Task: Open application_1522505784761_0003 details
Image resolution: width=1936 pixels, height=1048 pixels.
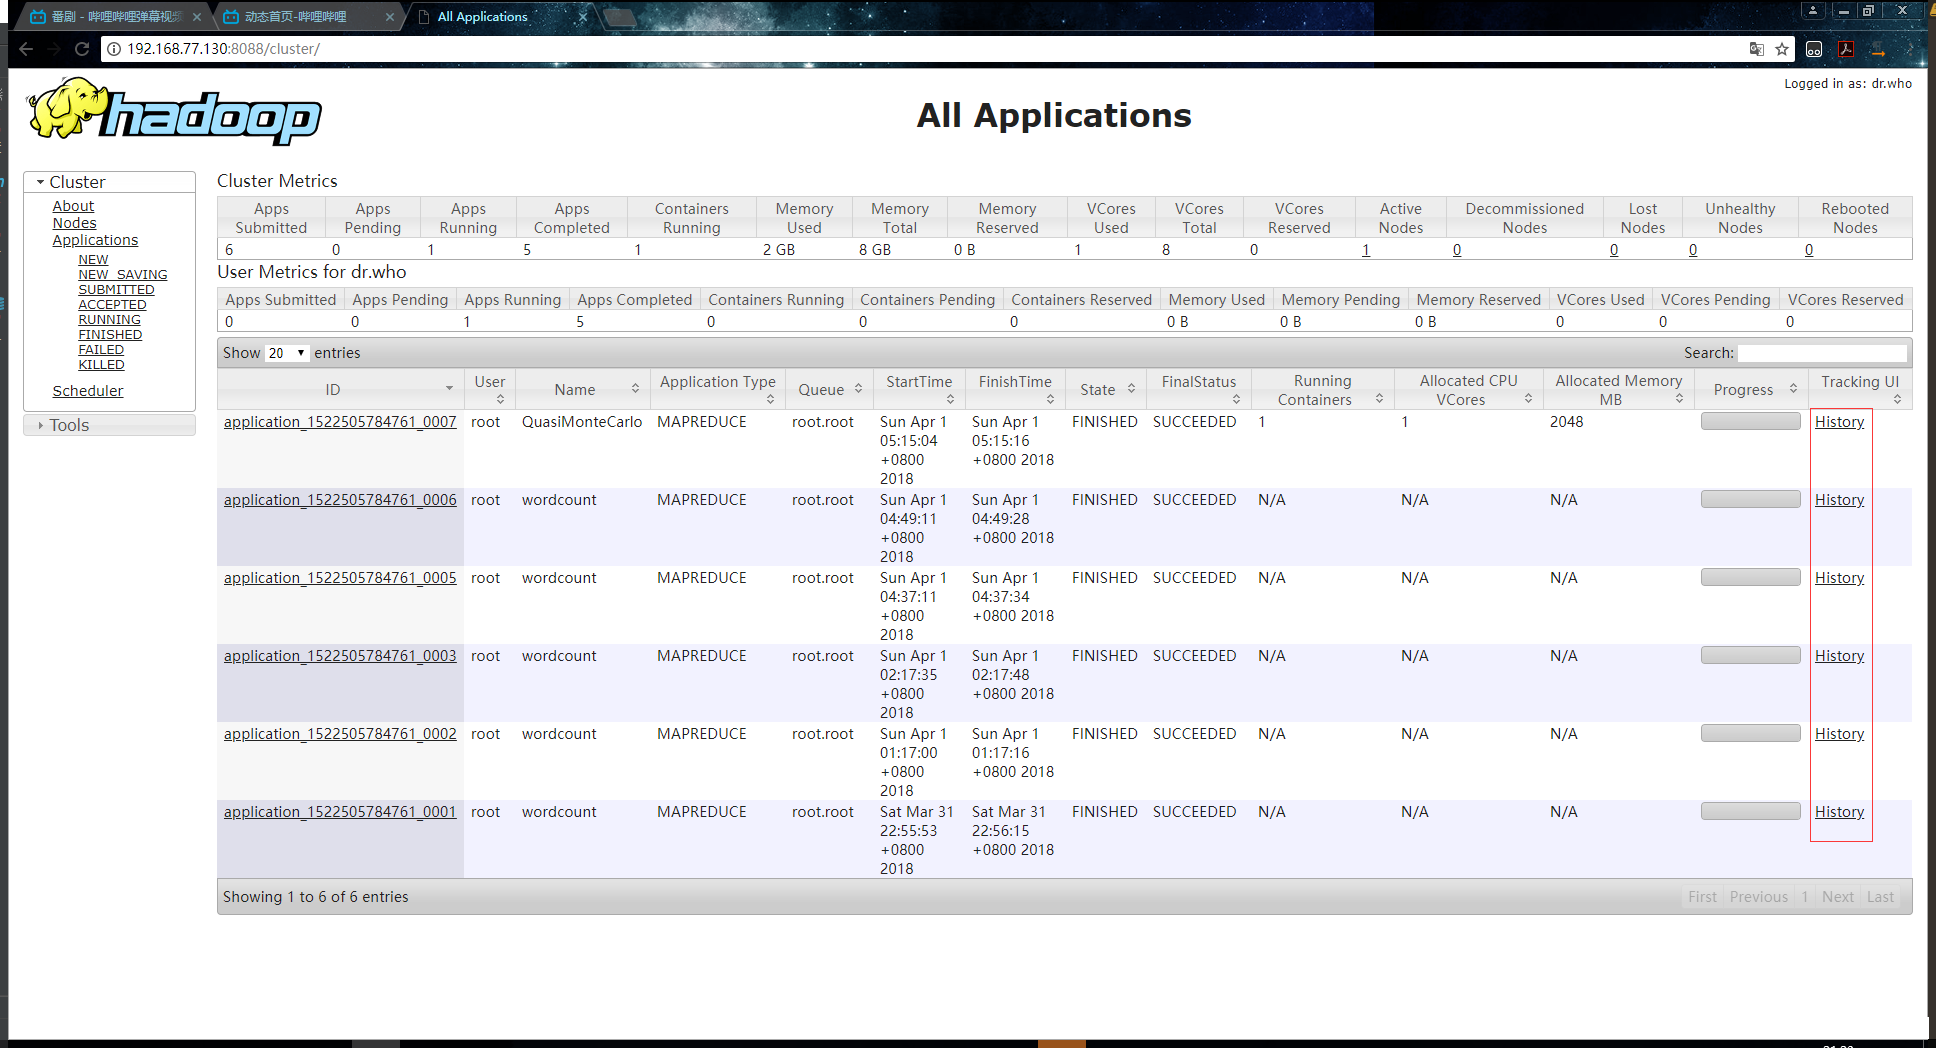Action: coord(340,656)
